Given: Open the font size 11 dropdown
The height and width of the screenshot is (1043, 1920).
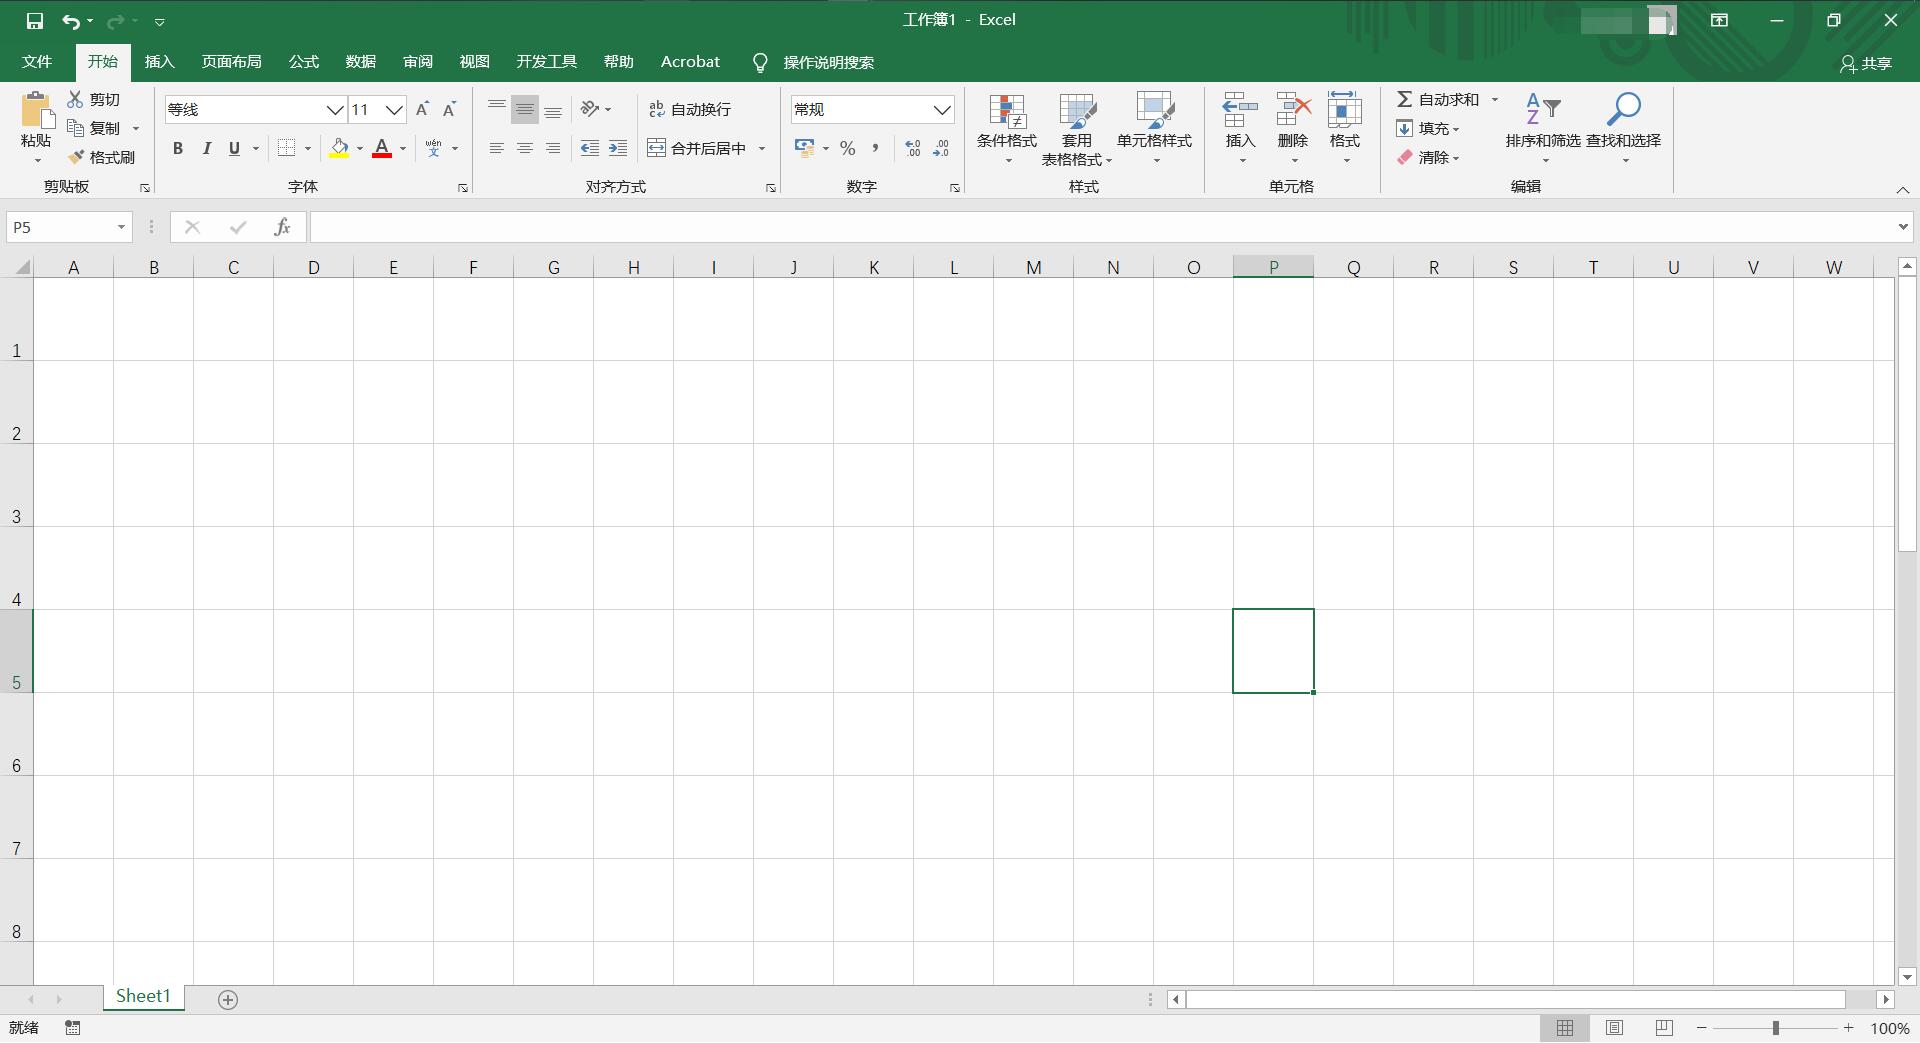Looking at the screenshot, I should [x=394, y=109].
